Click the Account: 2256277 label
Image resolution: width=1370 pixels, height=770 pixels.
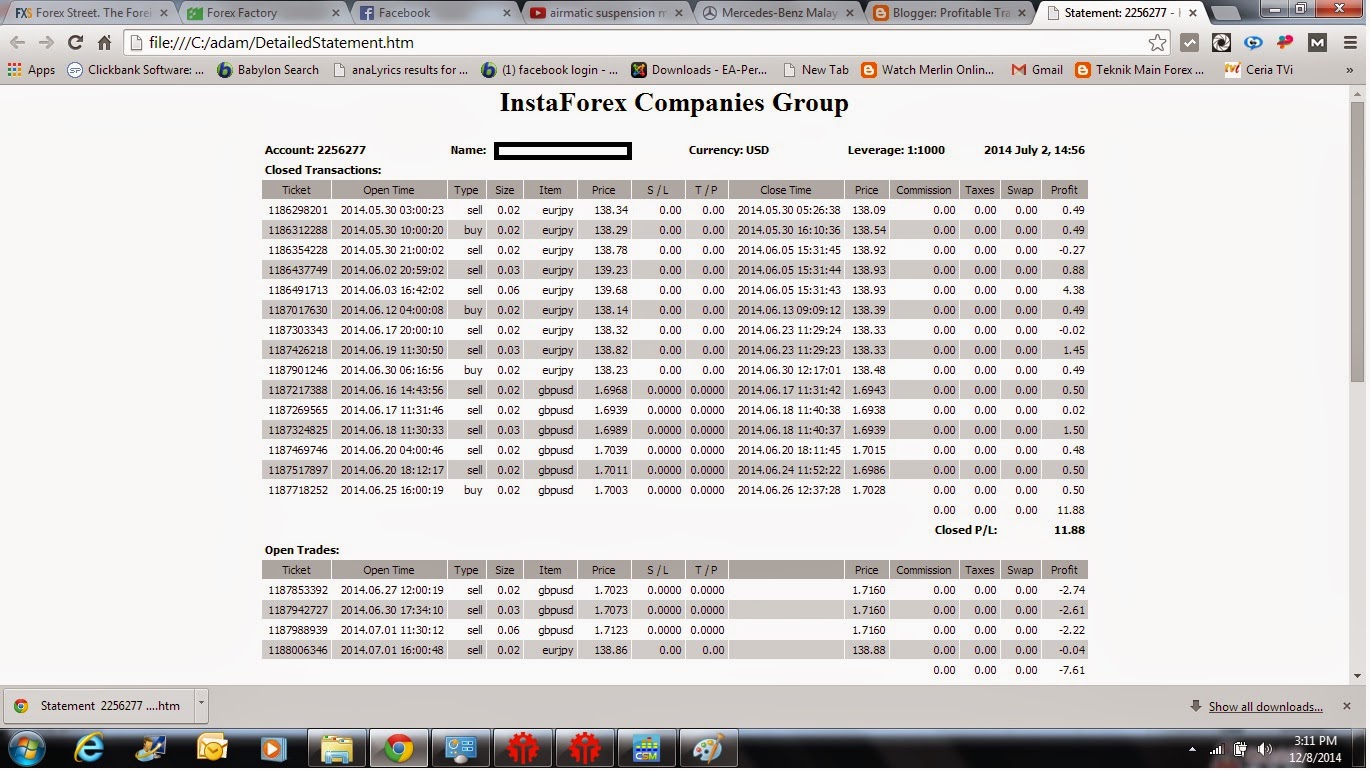315,150
